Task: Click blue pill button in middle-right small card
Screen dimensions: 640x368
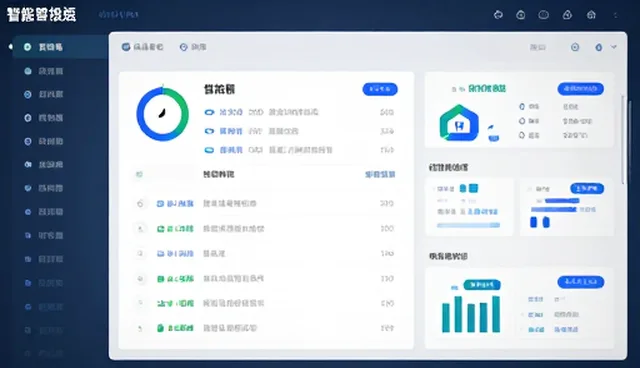Action: [587, 188]
